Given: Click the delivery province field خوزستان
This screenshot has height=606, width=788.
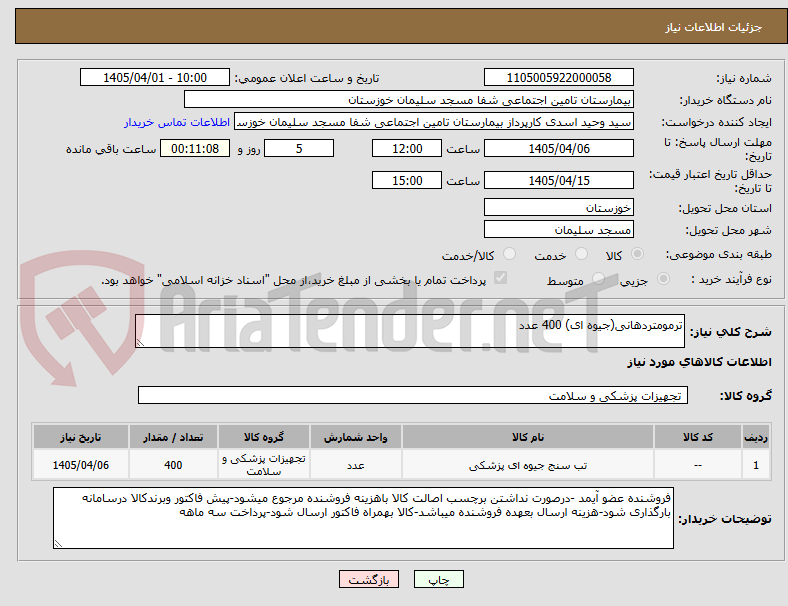Looking at the screenshot, I should 558,207.
